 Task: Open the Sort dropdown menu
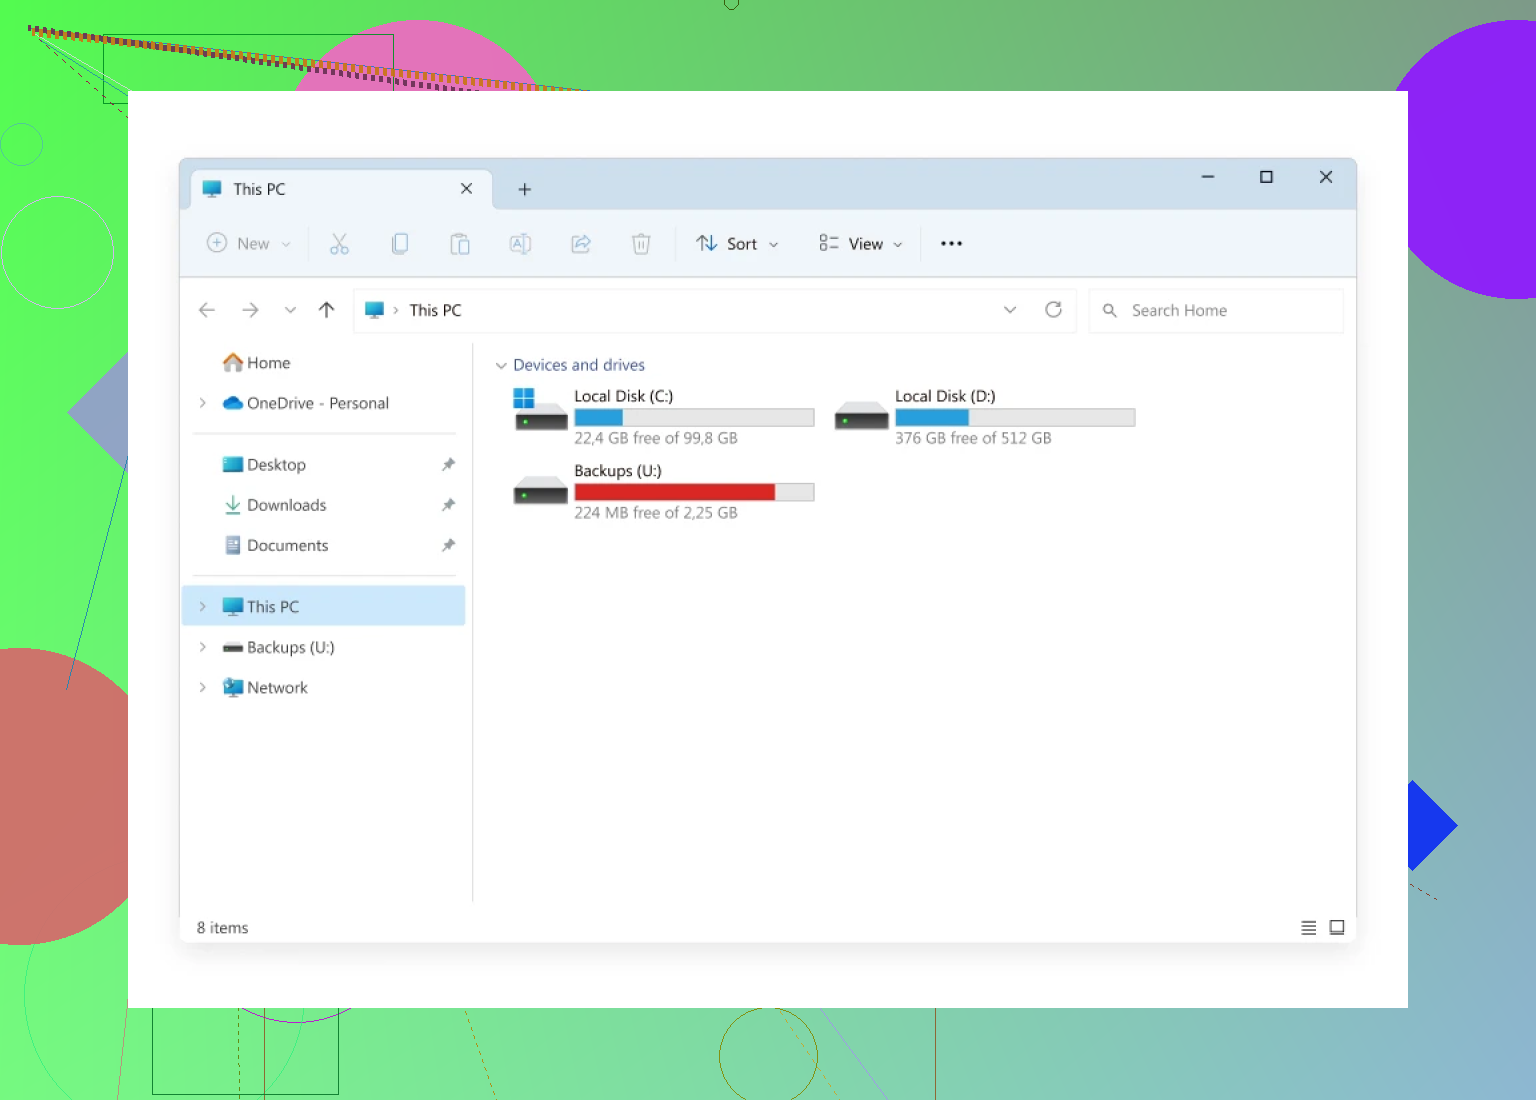(738, 244)
